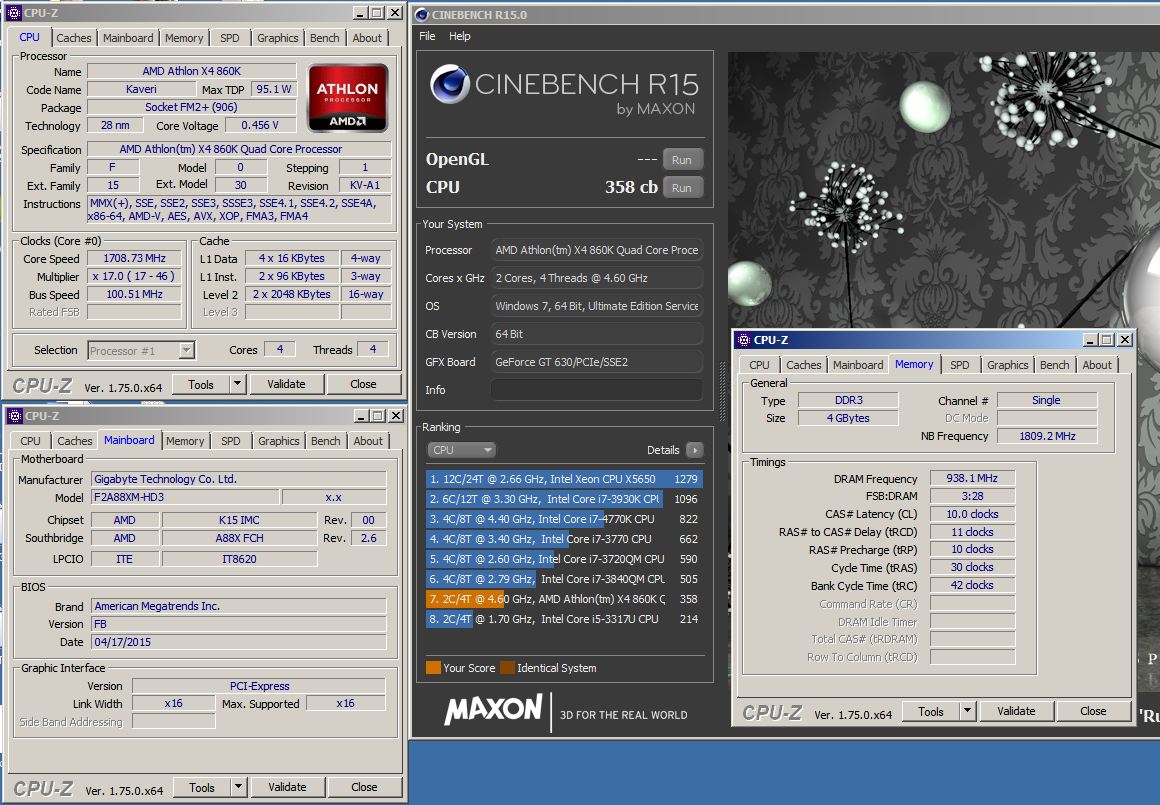Click Validate in the CPU-Z Memory window

(1016, 711)
